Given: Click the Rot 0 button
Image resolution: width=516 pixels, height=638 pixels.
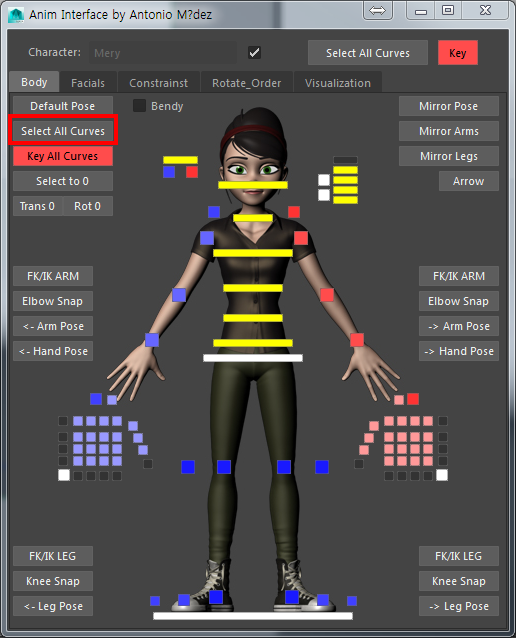Looking at the screenshot, I should (x=87, y=206).
